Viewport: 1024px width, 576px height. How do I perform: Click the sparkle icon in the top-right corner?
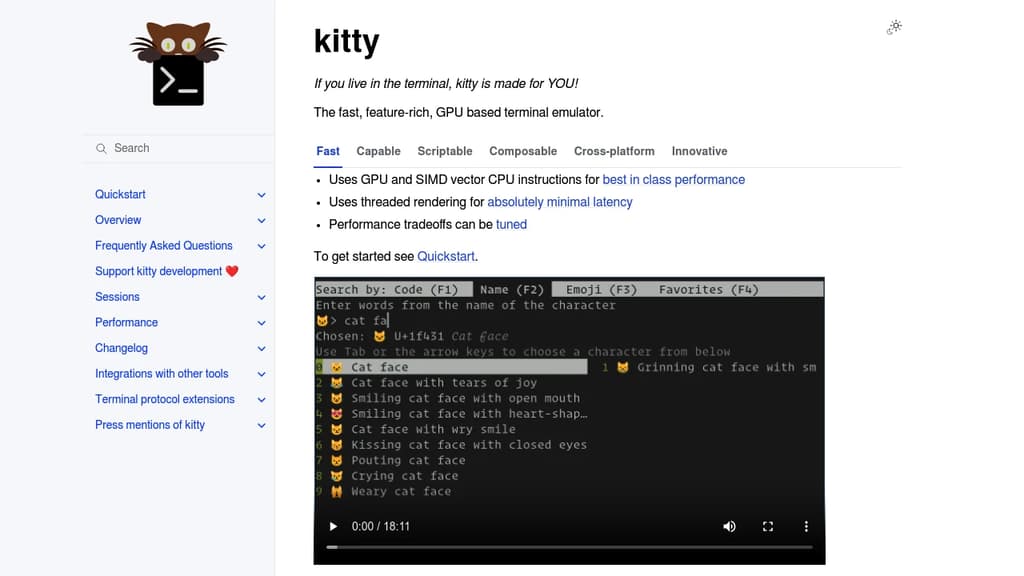point(893,28)
